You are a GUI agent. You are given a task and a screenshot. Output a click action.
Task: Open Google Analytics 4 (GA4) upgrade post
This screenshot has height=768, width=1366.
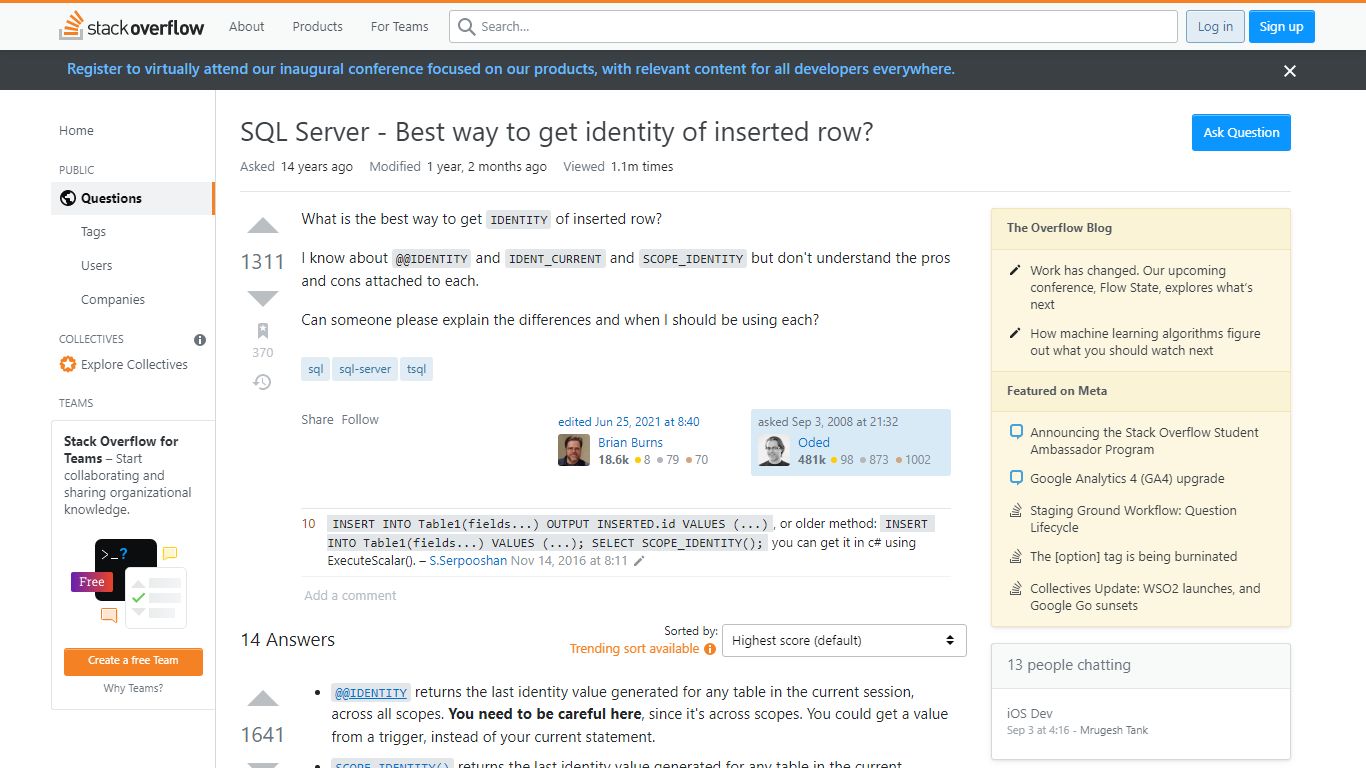click(1127, 478)
